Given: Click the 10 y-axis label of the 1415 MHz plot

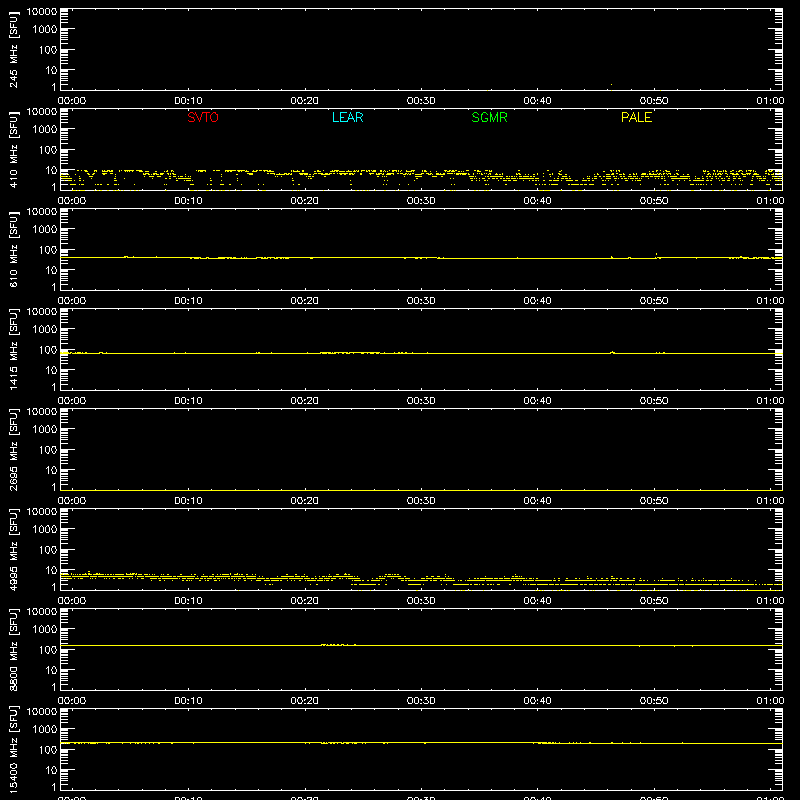Looking at the screenshot, I should (x=51, y=370).
